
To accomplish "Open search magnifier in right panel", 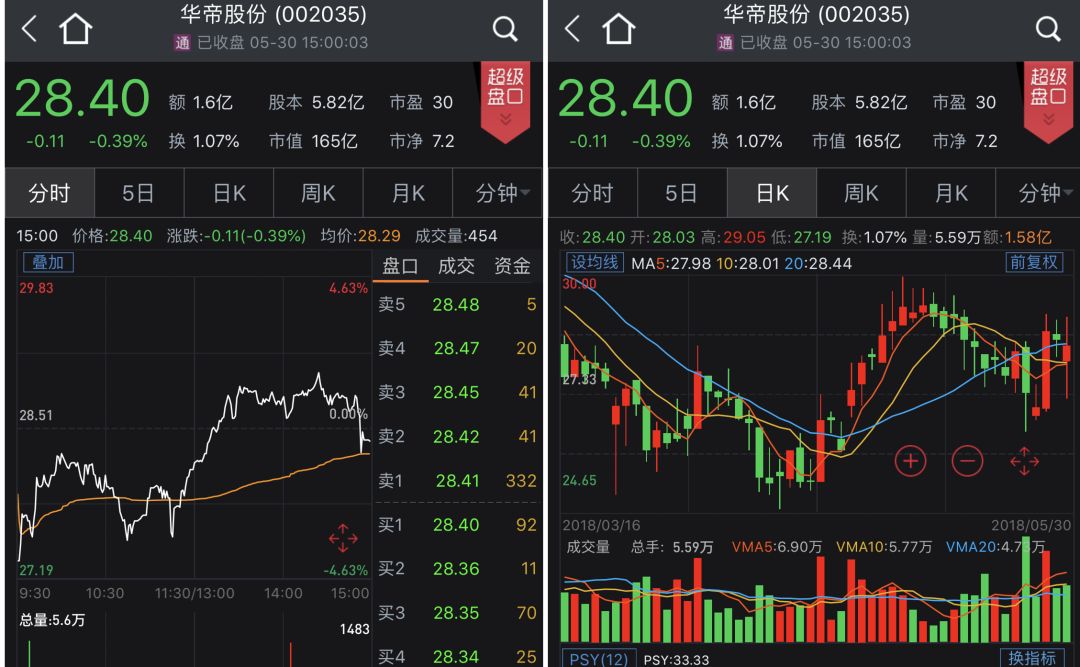I will point(1048,29).
